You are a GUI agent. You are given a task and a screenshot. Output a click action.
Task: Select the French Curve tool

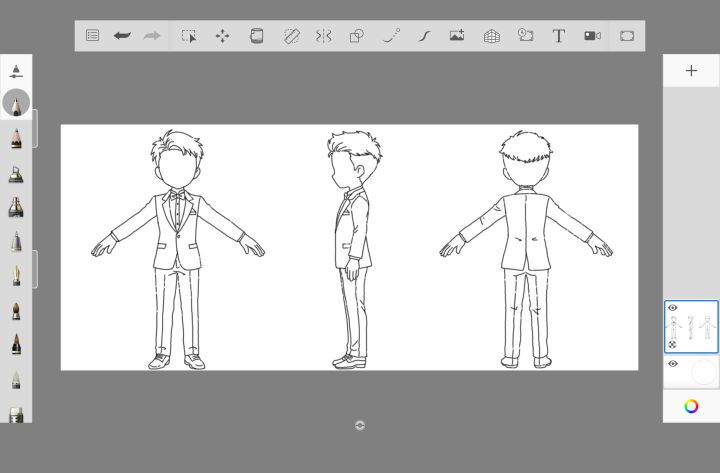pyautogui.click(x=424, y=36)
